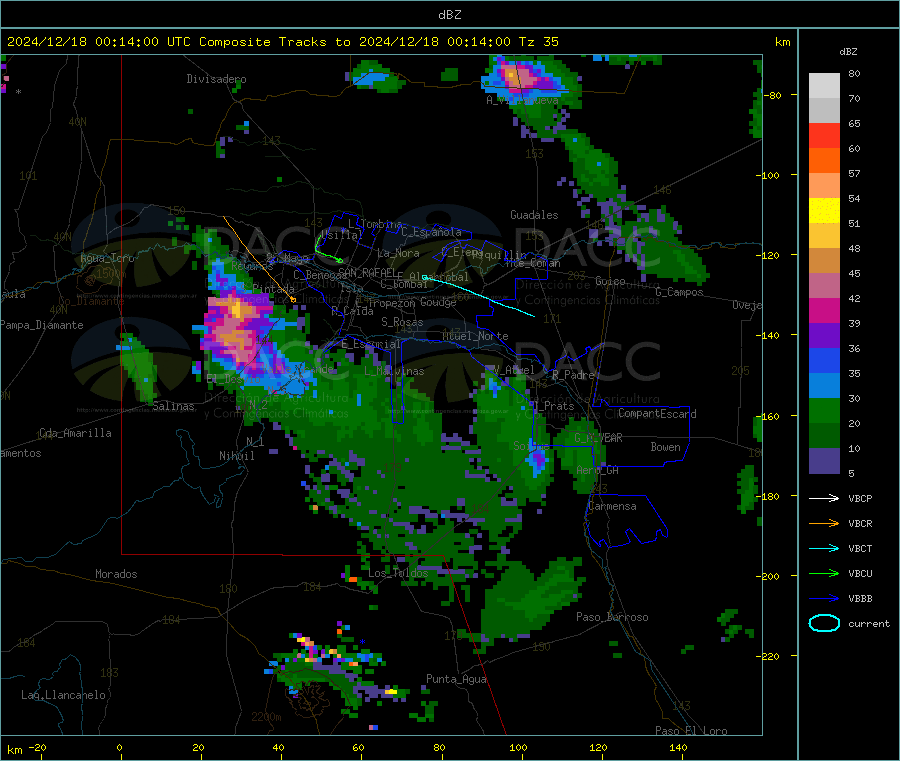Click the 'Paso_El_Loro' place label
The width and height of the screenshot is (900, 761).
pos(691,731)
